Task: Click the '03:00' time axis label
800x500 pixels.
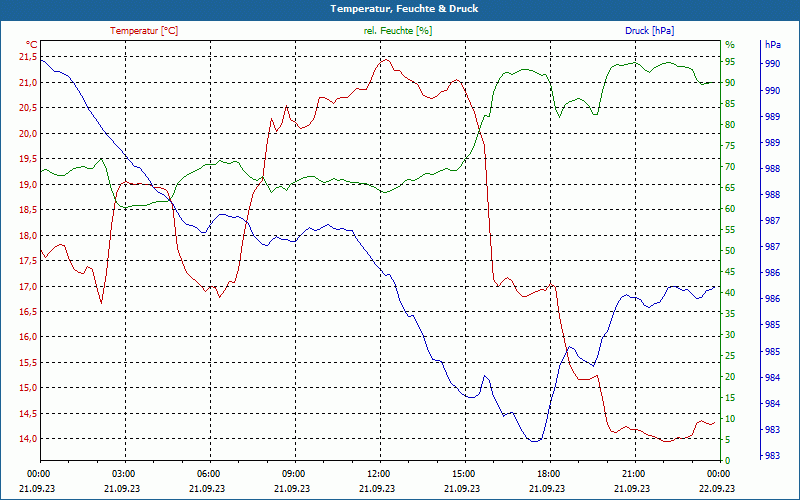Action: tap(125, 473)
